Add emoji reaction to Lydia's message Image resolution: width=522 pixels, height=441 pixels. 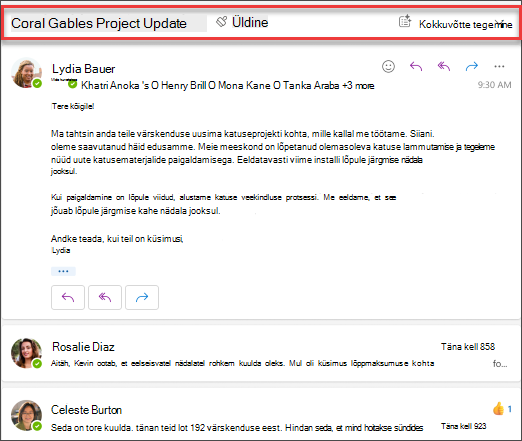pos(388,66)
